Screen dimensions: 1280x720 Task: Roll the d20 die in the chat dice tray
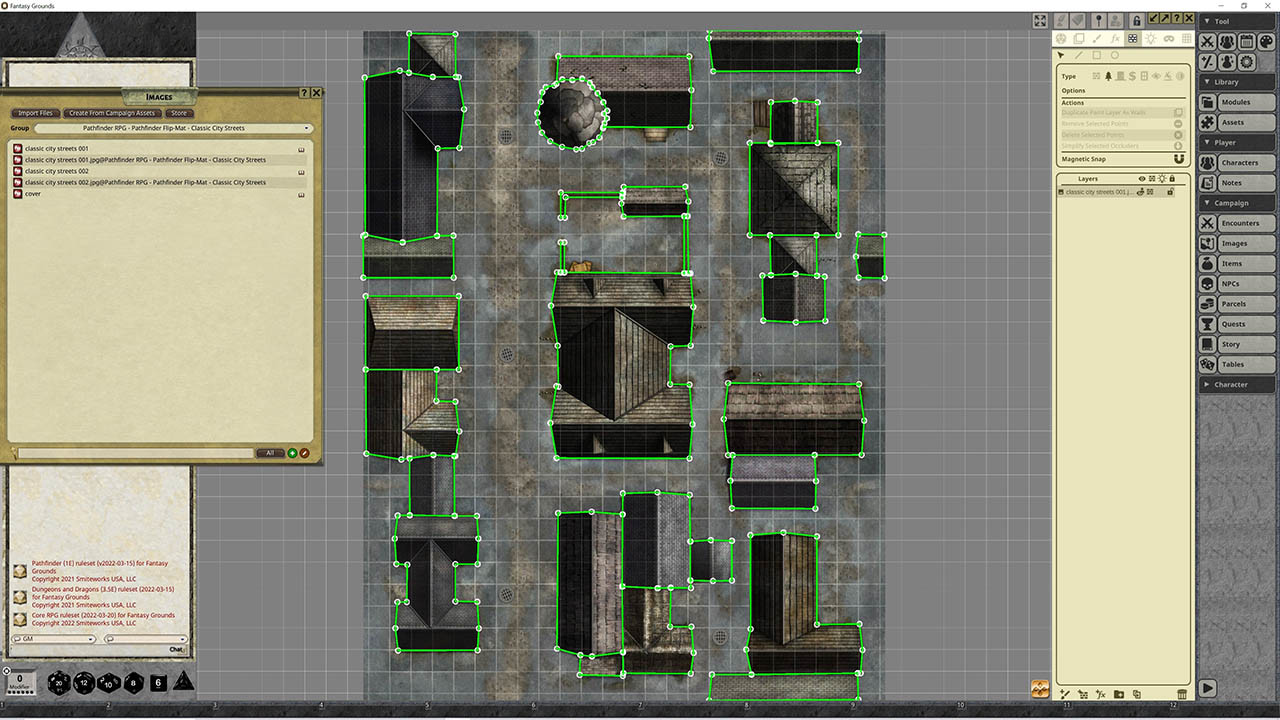coord(59,683)
